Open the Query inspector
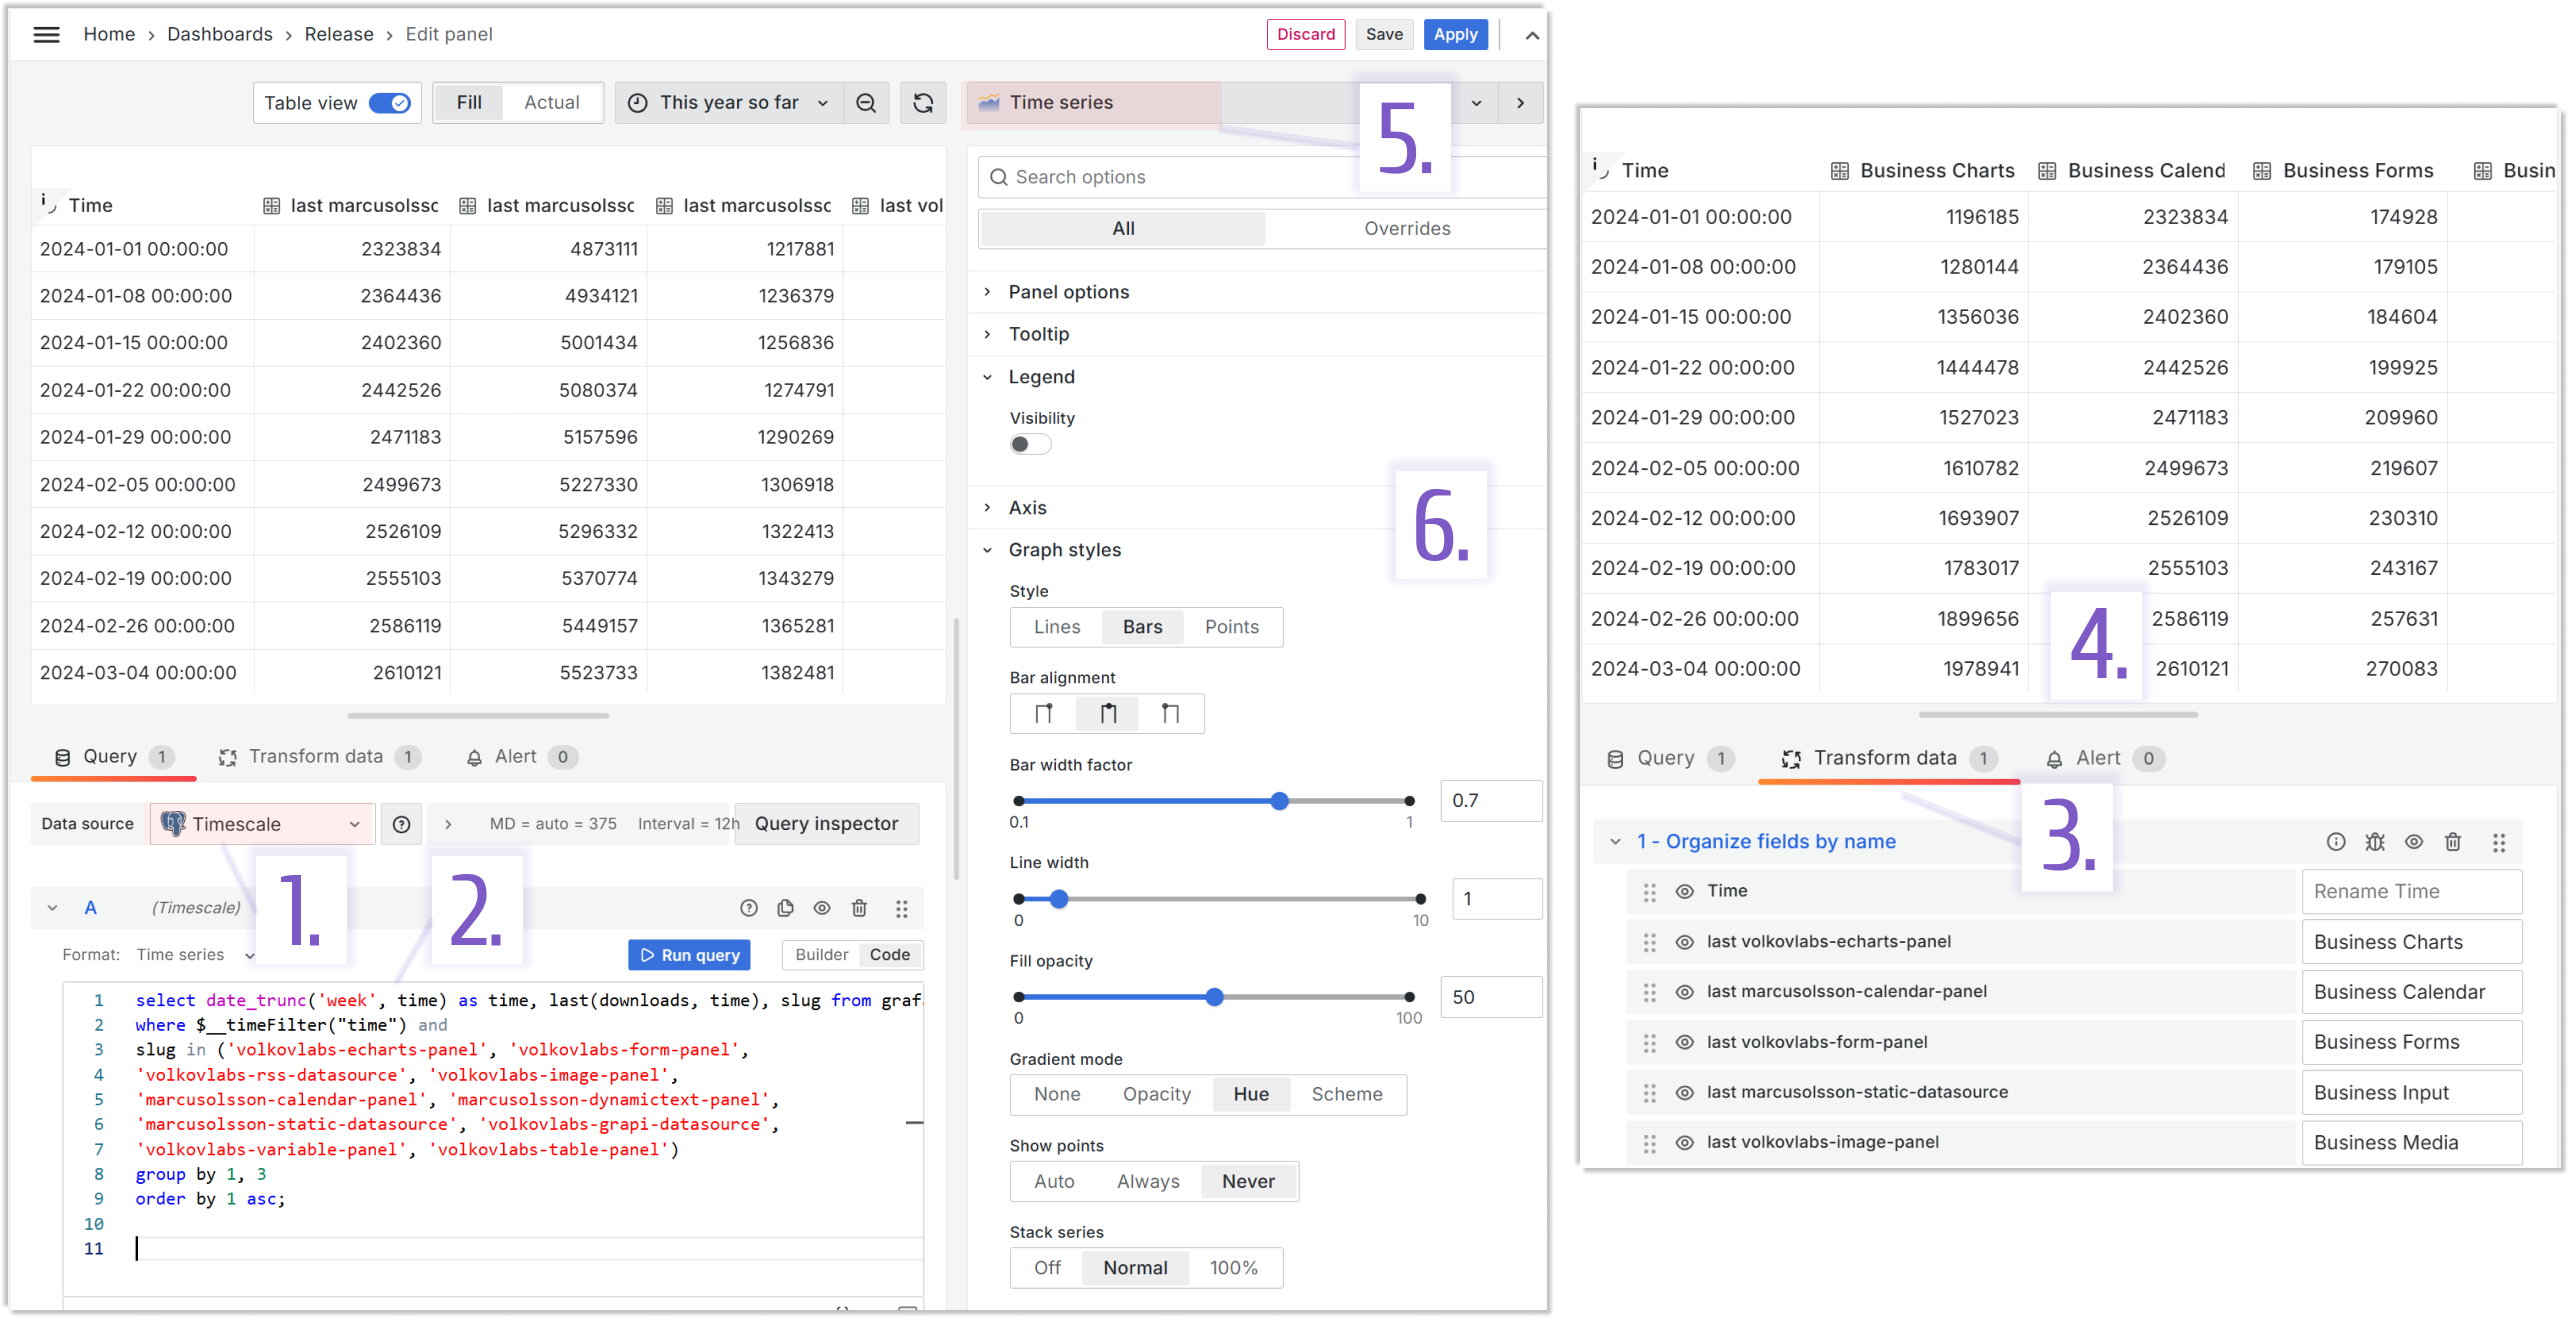 click(x=826, y=825)
